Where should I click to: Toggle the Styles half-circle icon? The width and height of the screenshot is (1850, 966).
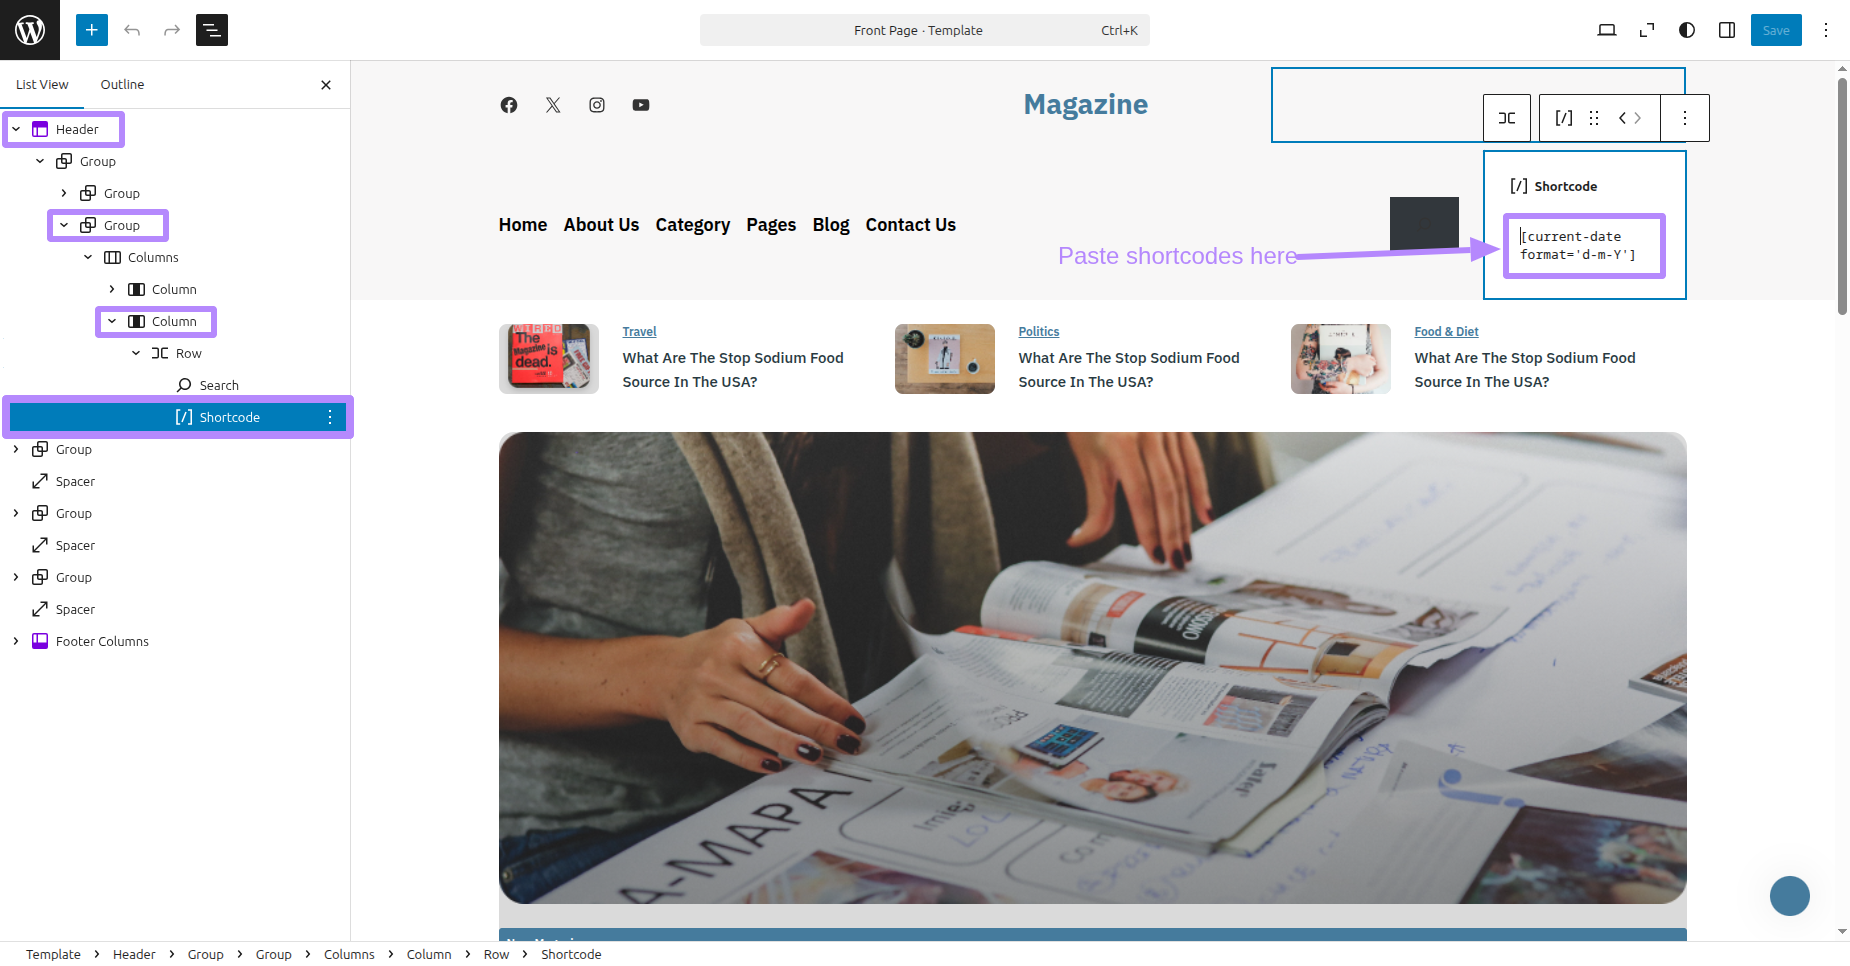coord(1687,30)
